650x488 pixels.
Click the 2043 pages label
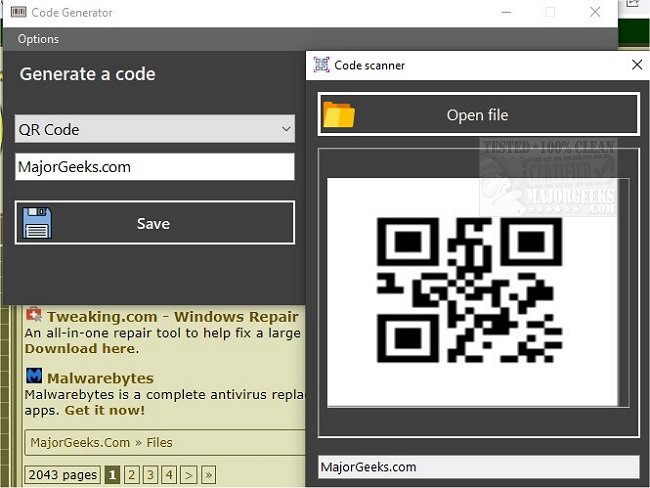(63, 475)
